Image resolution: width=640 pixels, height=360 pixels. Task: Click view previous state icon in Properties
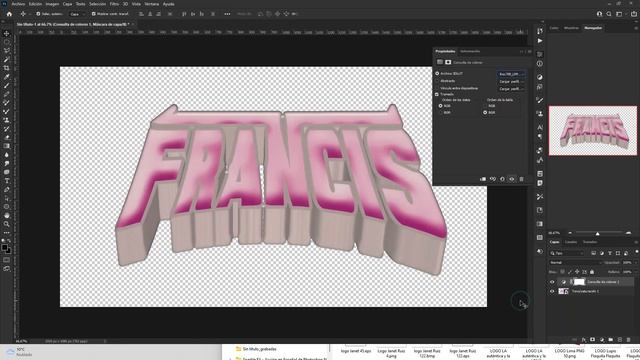tap(493, 179)
